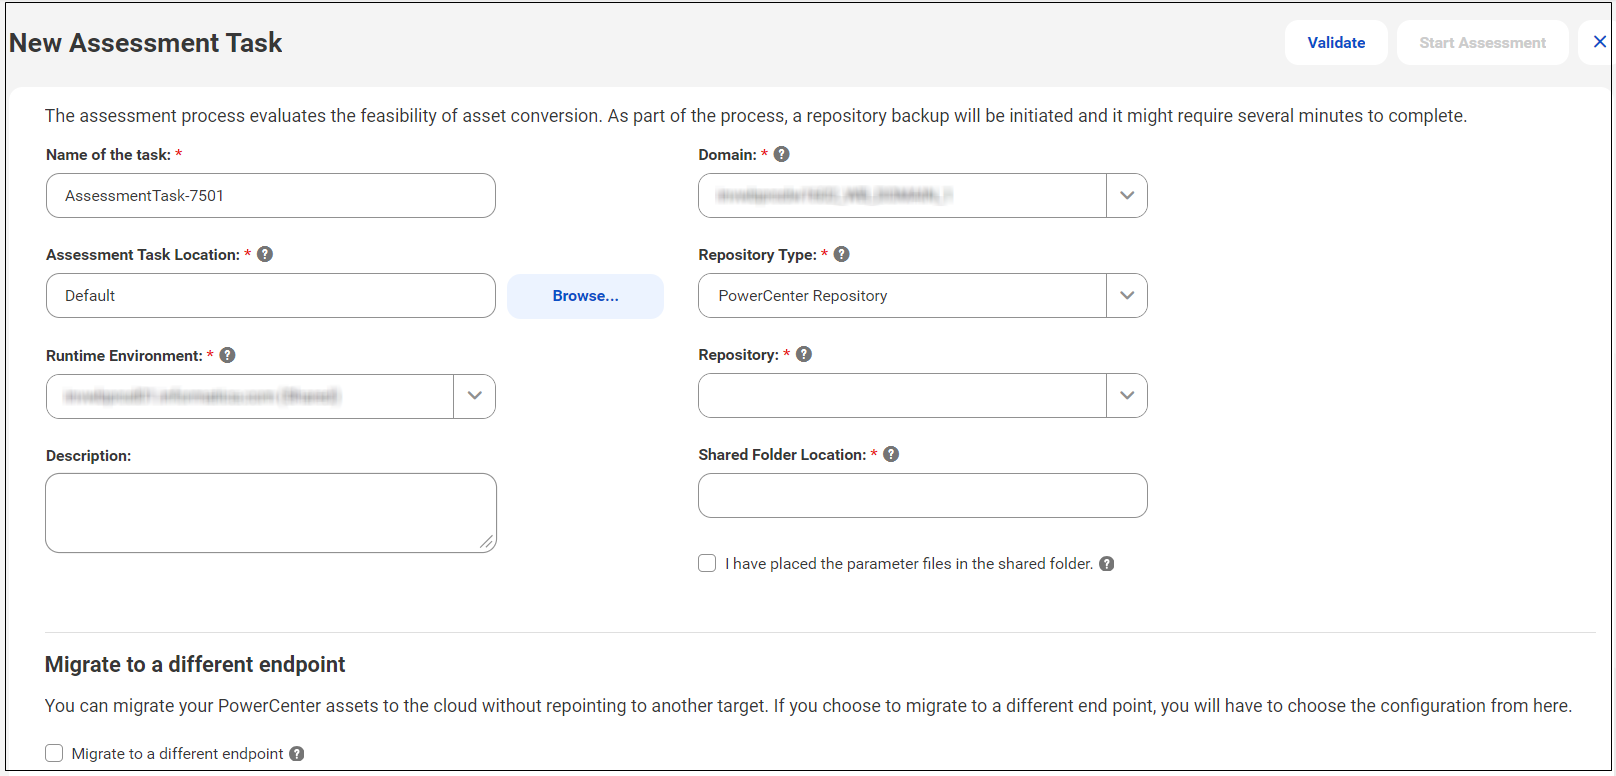Show help for Runtime Environment
Screen dimensions: 1616x776
[228, 355]
